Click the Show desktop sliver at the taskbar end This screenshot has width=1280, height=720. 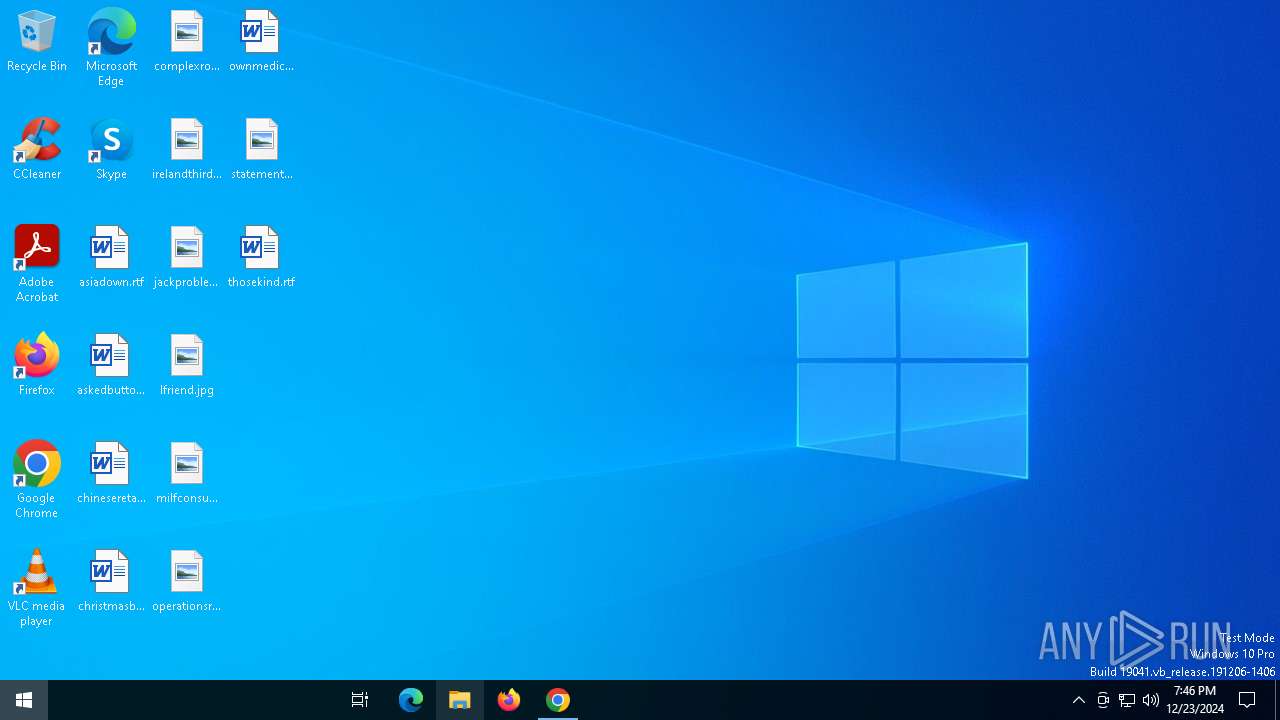(x=1277, y=700)
